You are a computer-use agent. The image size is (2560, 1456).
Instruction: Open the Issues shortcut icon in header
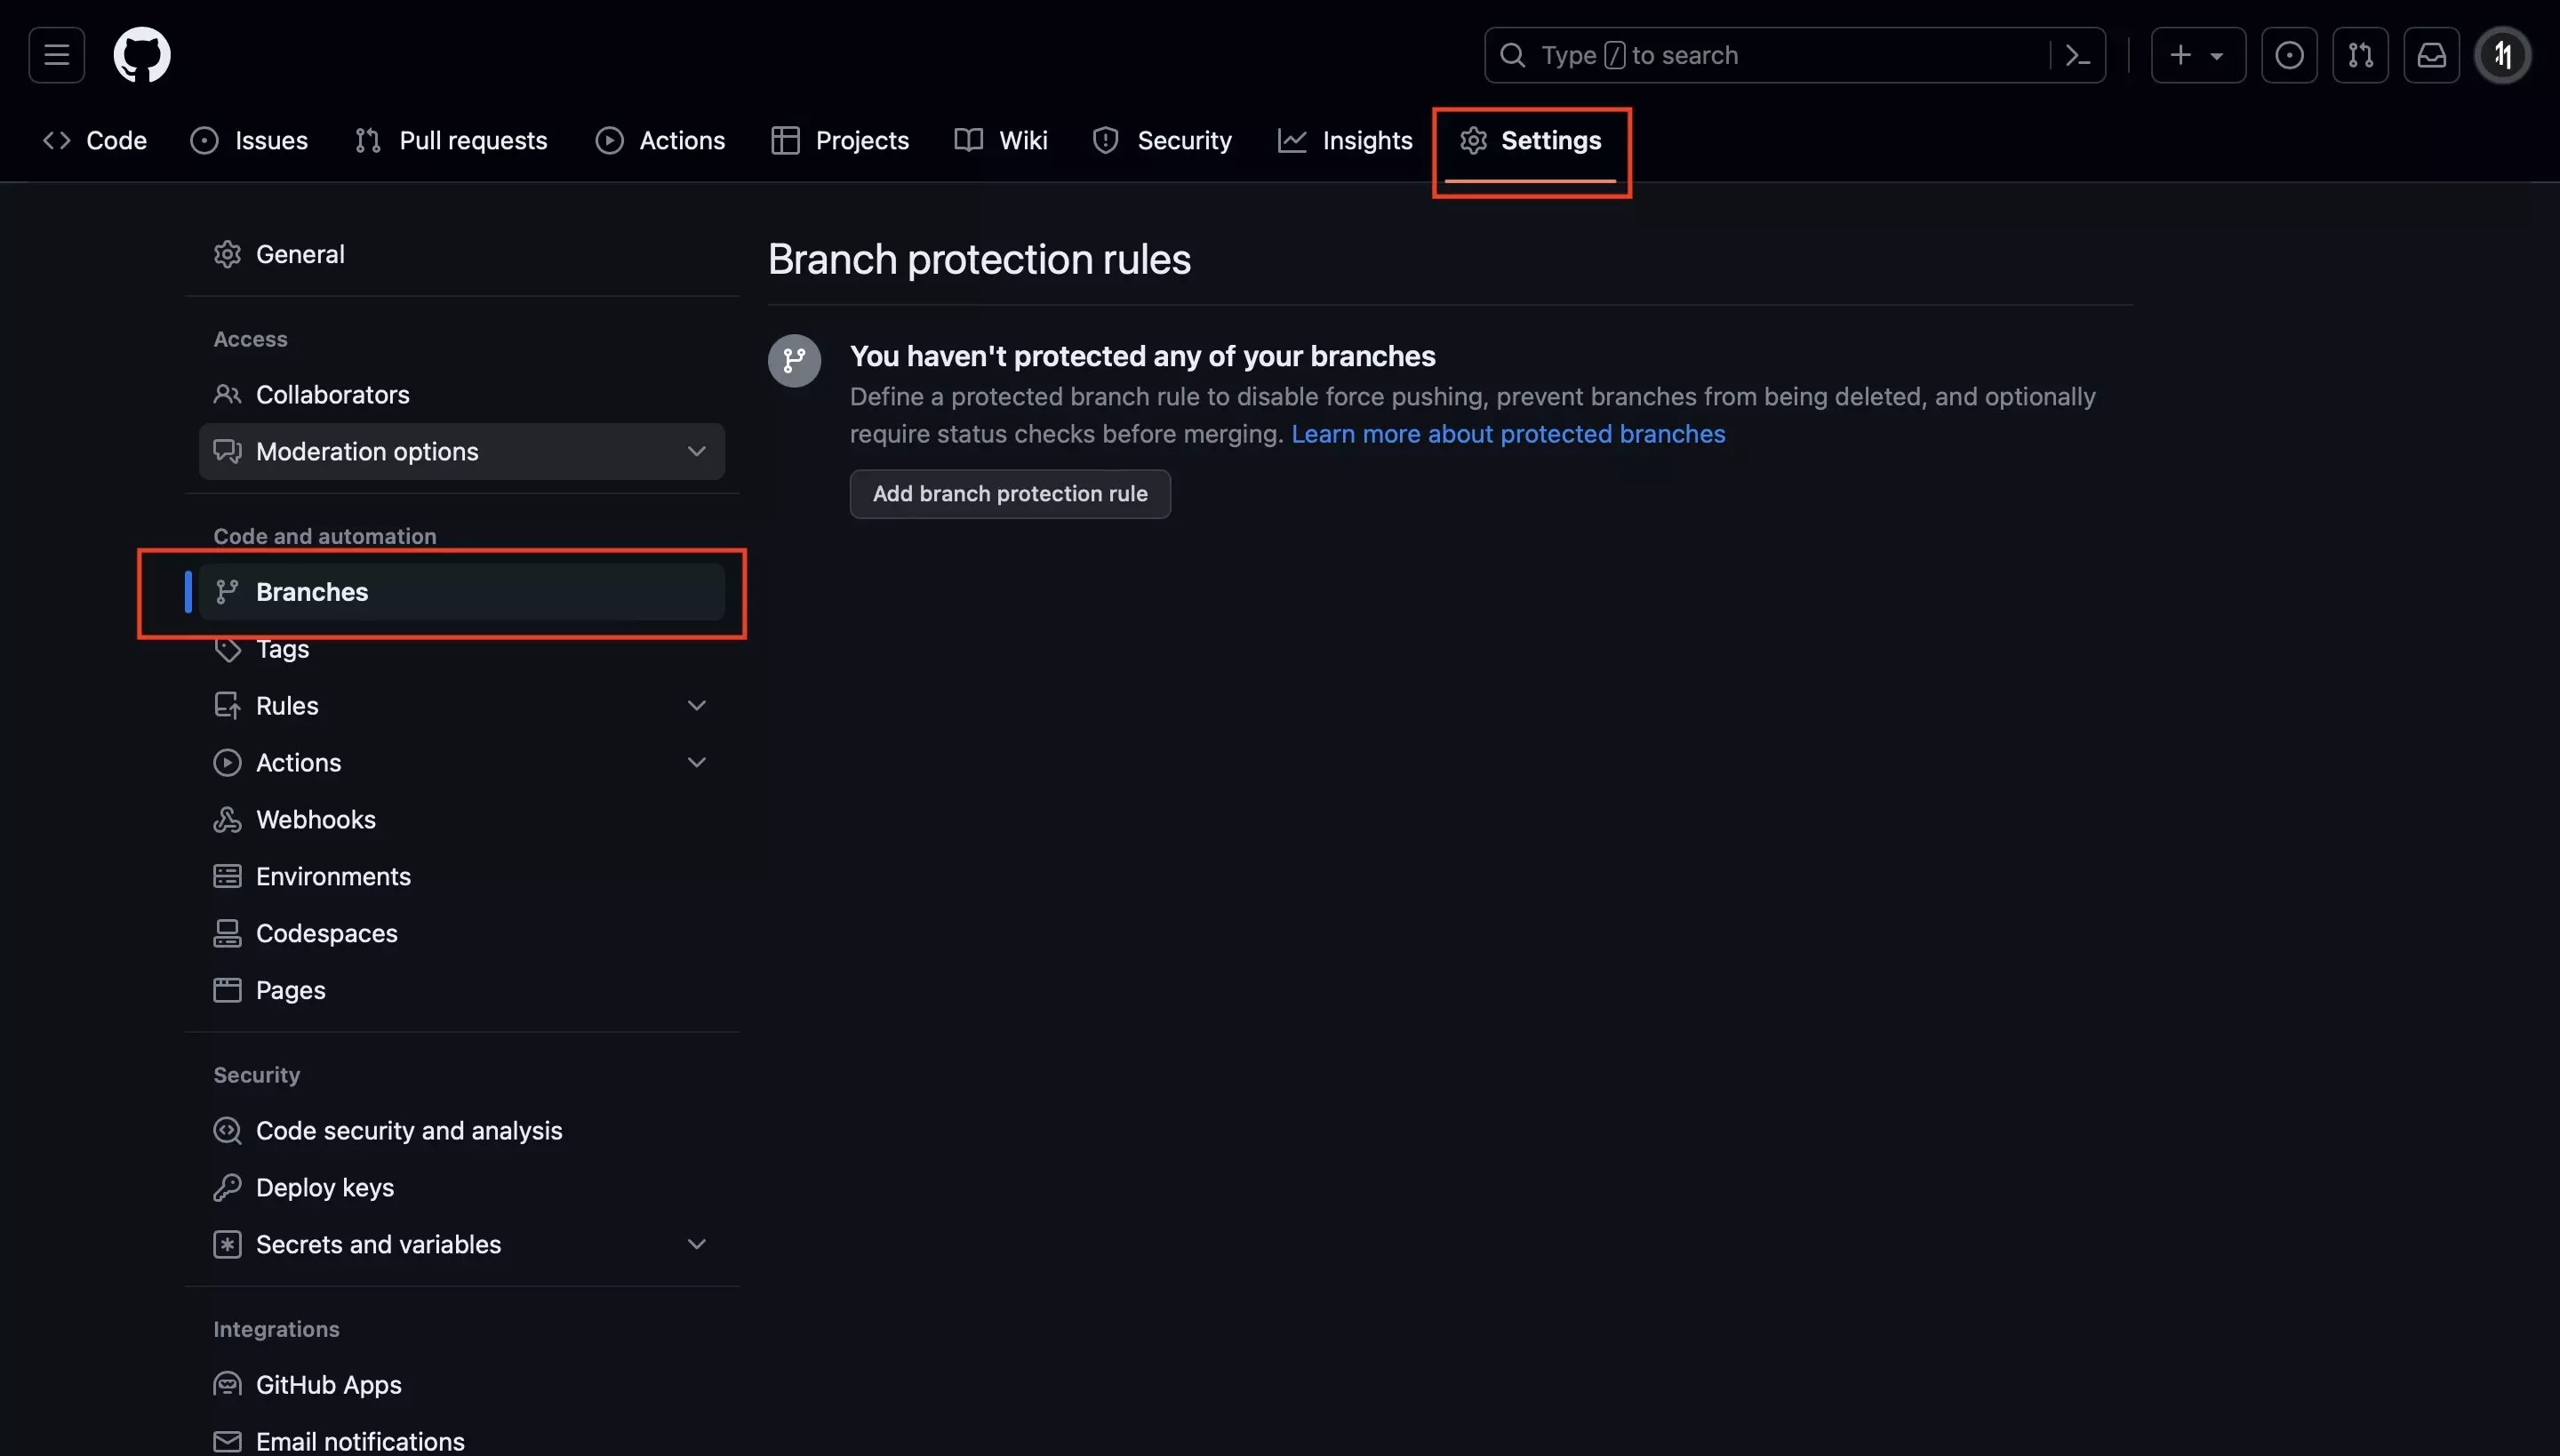(2289, 55)
